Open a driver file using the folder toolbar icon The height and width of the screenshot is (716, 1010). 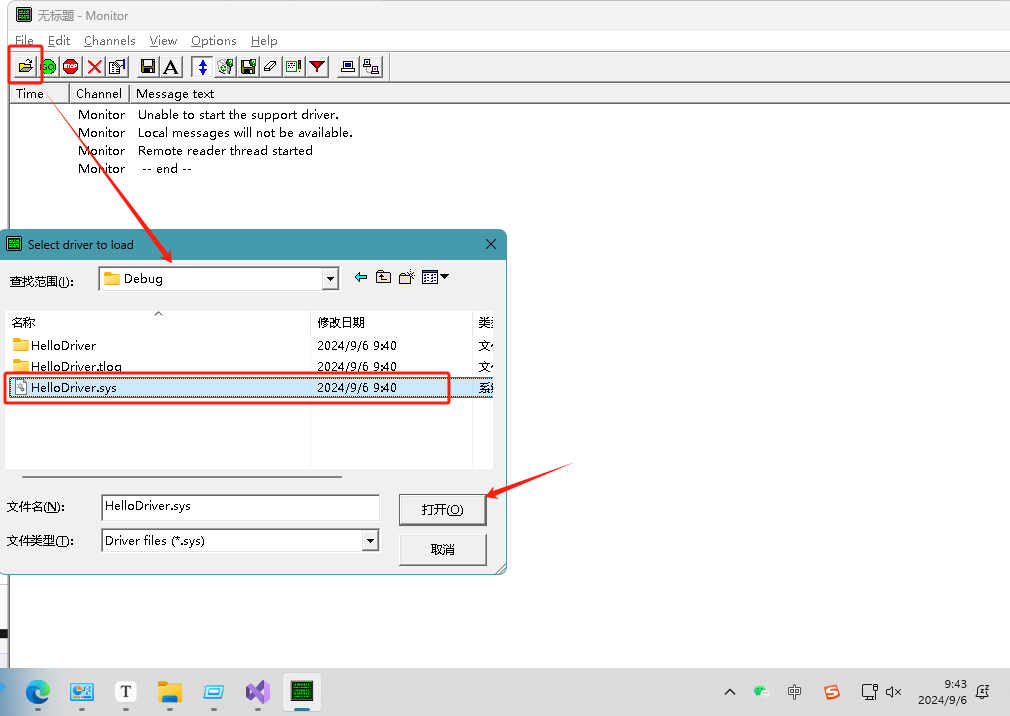click(25, 66)
